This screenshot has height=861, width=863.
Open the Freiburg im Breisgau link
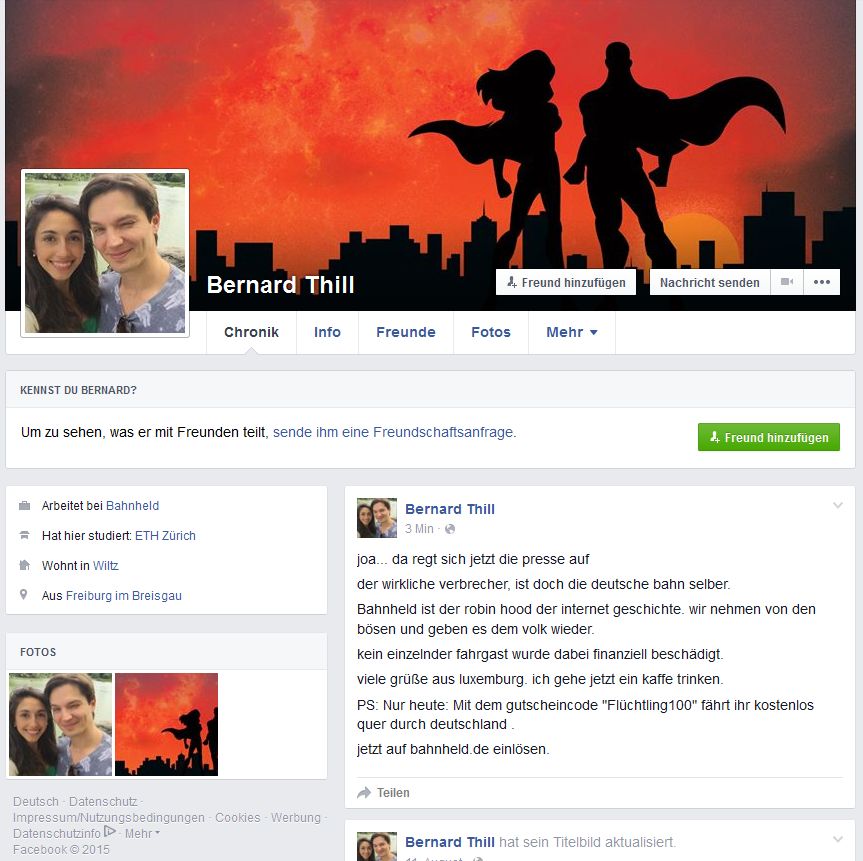[124, 595]
